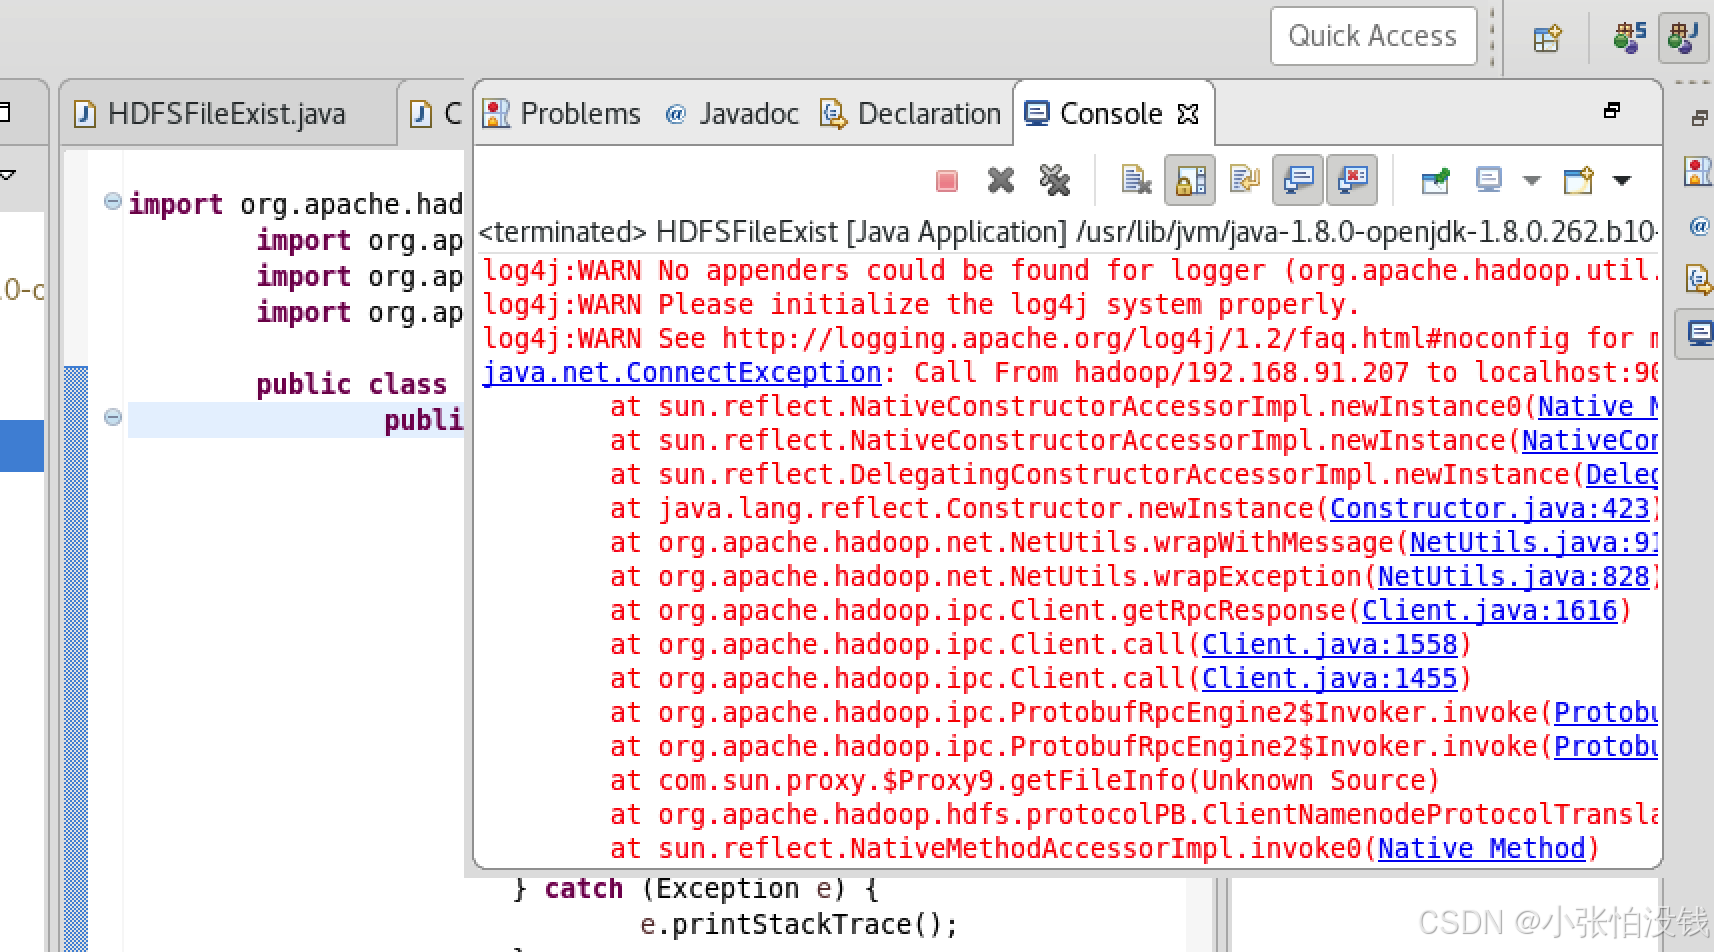Select the Javadoc view icon in right sidebar
The height and width of the screenshot is (952, 1714).
[1697, 227]
